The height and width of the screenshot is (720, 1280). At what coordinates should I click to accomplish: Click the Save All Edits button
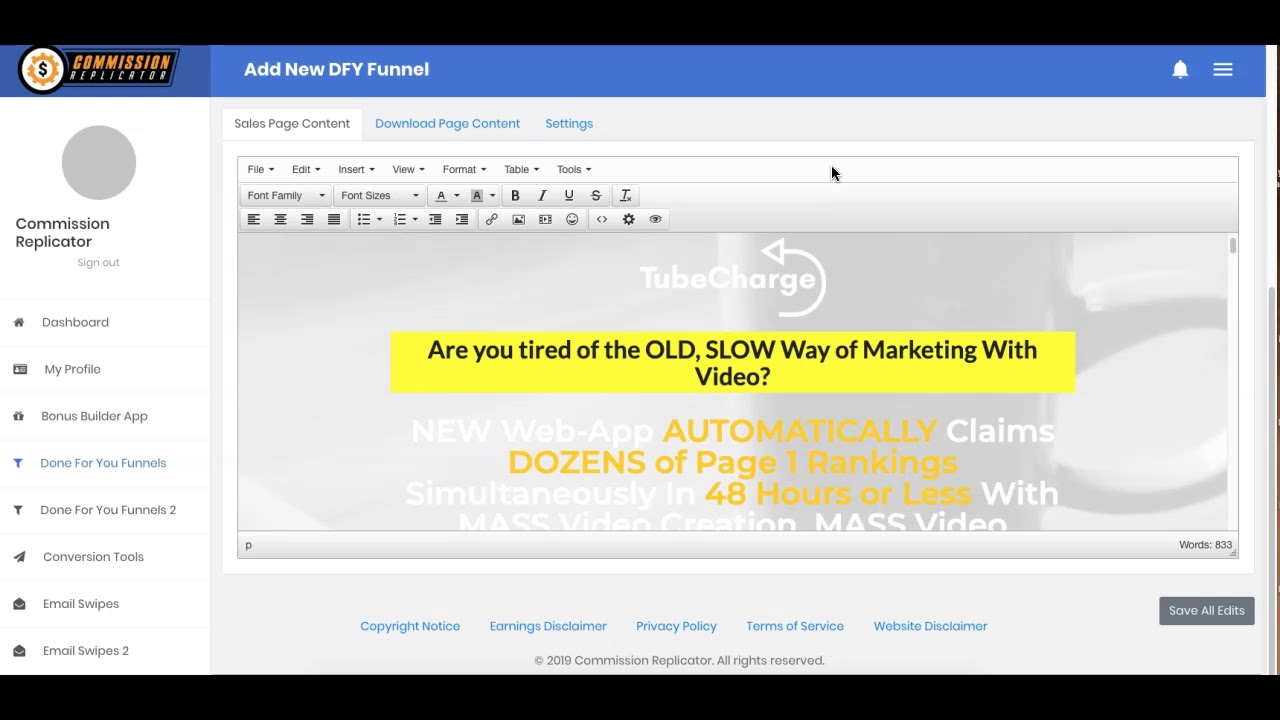pyautogui.click(x=1207, y=611)
